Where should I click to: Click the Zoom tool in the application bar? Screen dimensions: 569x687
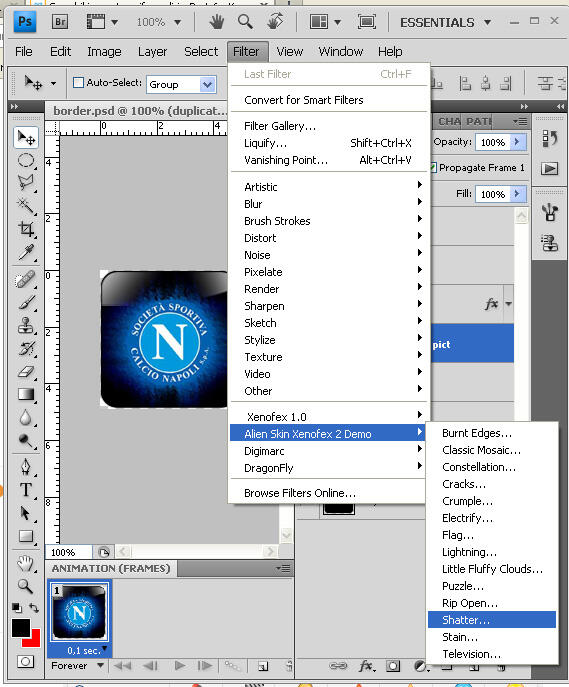click(x=245, y=21)
